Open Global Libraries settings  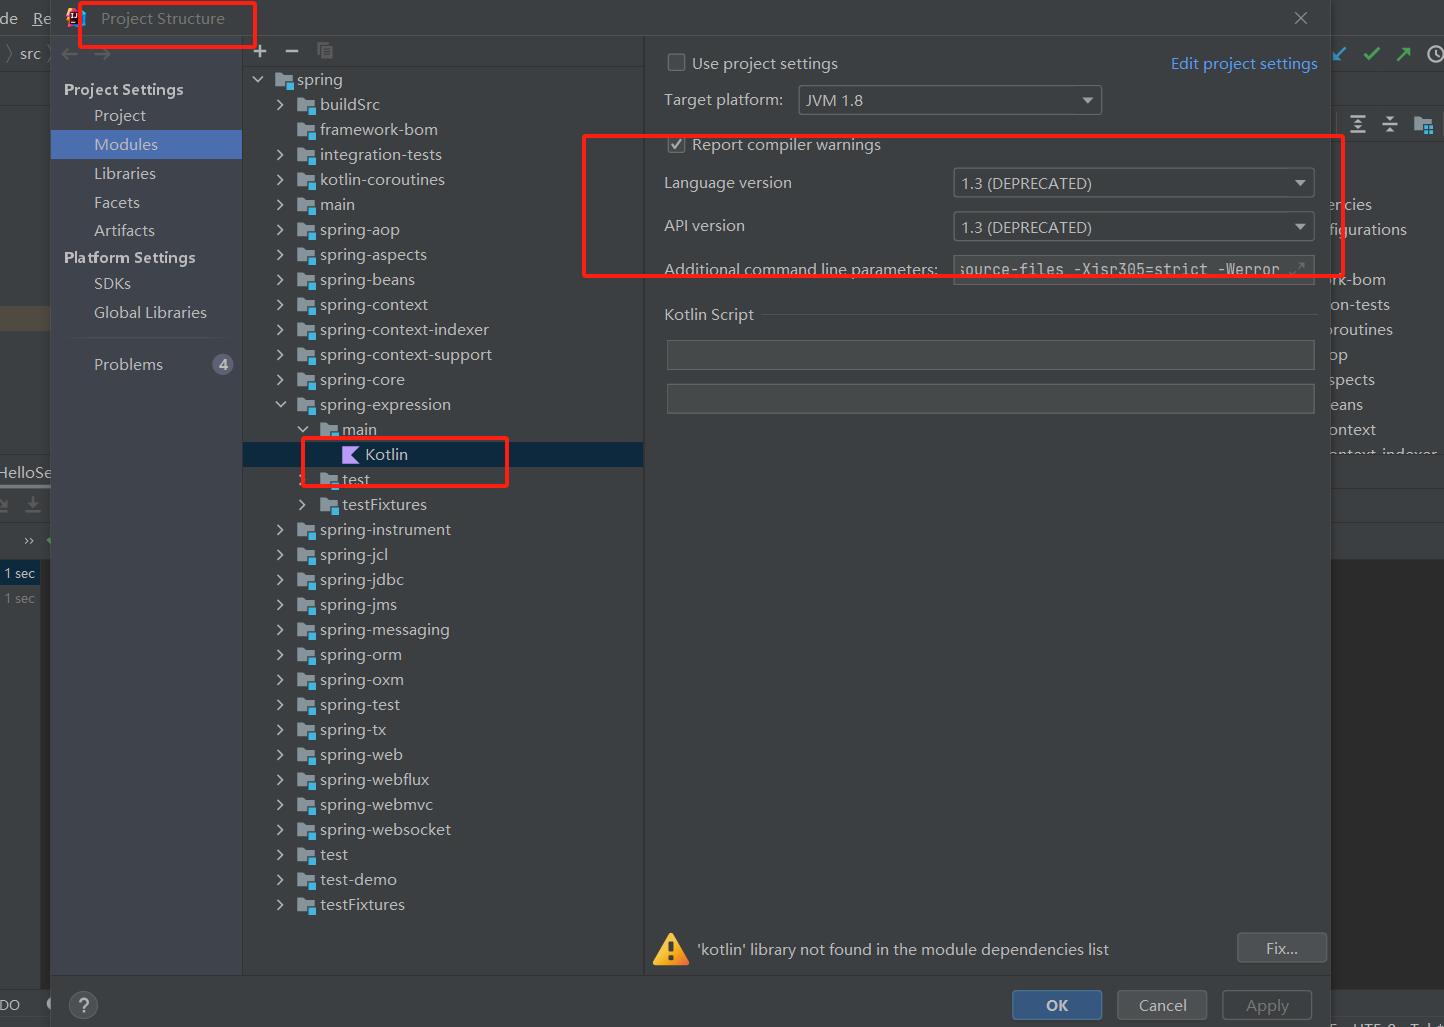coord(150,313)
